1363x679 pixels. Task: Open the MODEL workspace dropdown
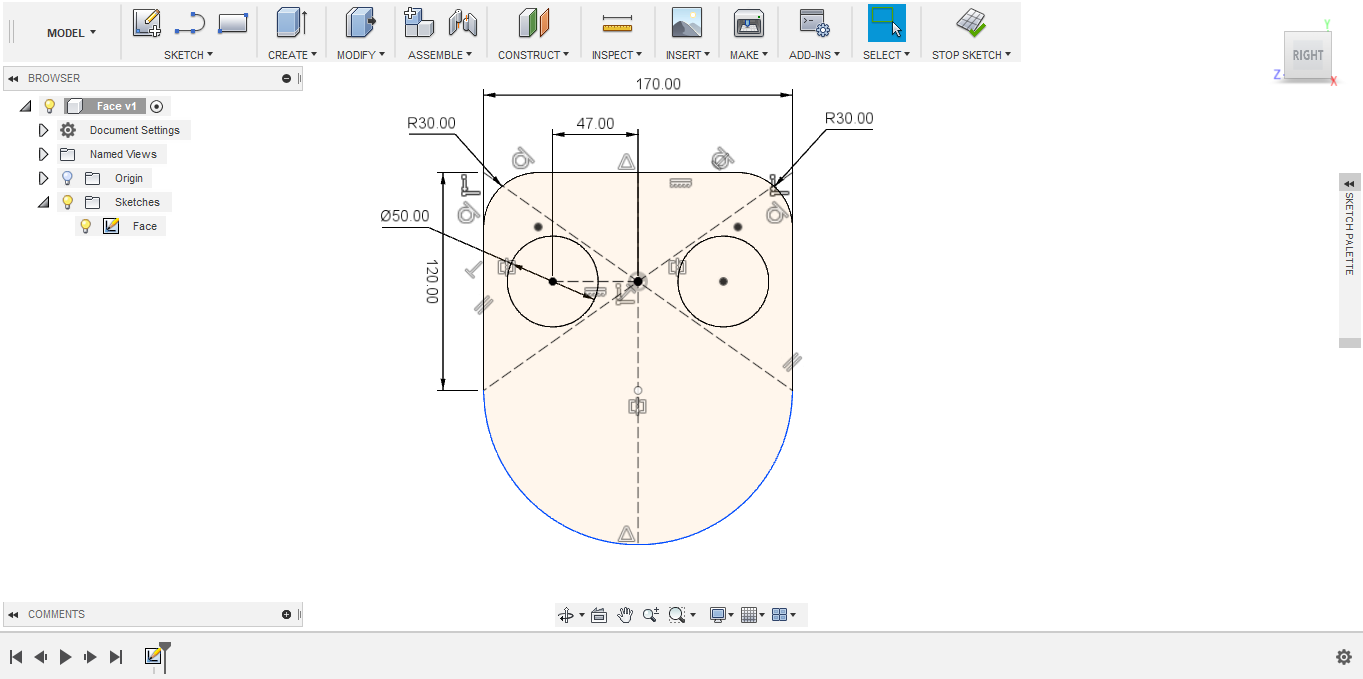(71, 33)
